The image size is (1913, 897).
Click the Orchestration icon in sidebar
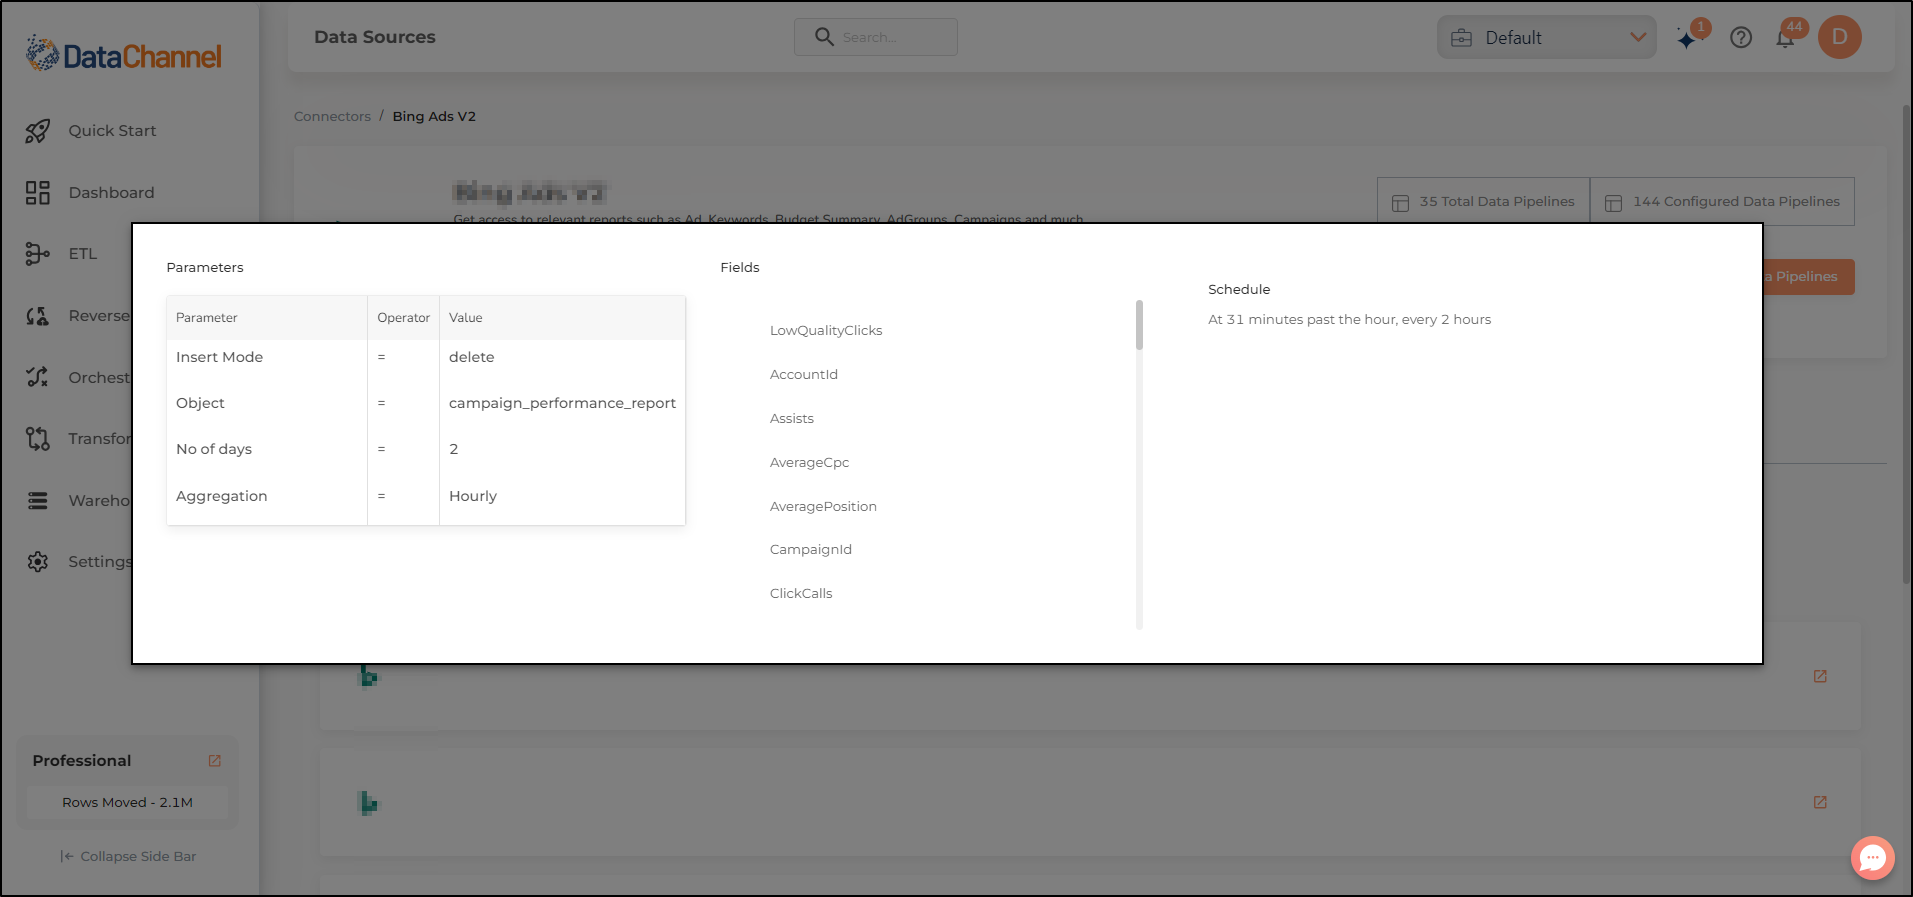click(38, 377)
